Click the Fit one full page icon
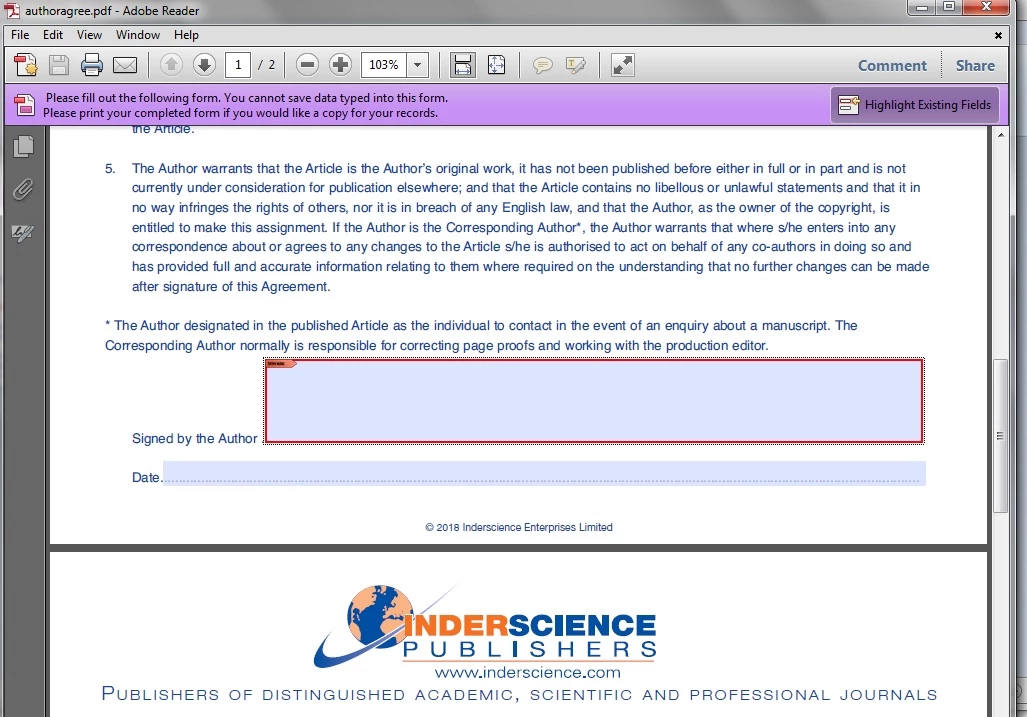The height and width of the screenshot is (717, 1027). (496, 65)
